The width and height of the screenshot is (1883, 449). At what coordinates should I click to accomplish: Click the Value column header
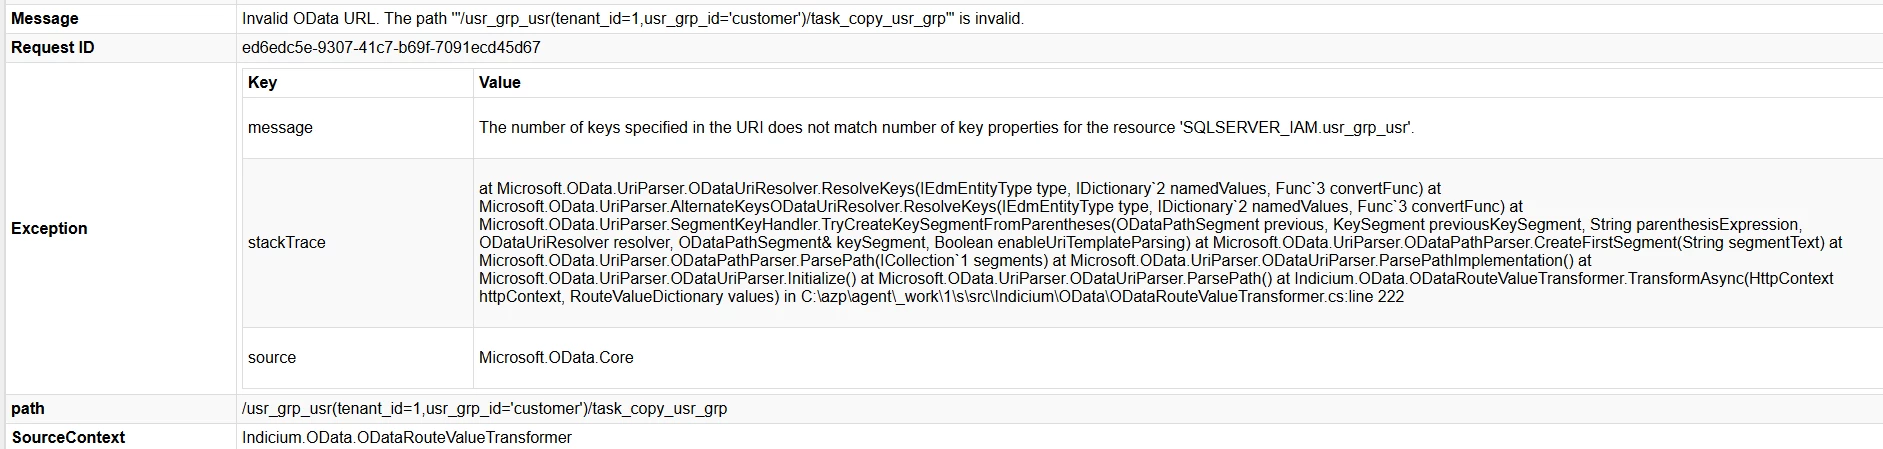[x=500, y=83]
